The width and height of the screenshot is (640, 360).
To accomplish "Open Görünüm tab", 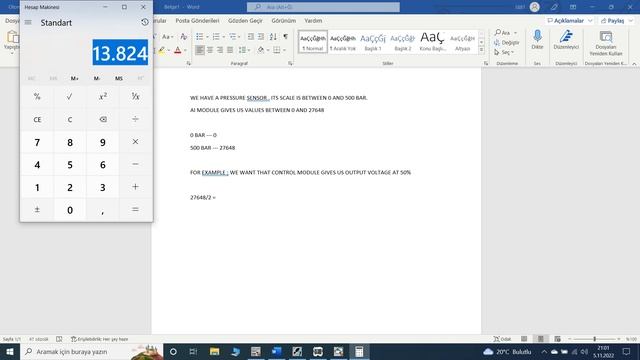I will coord(284,20).
